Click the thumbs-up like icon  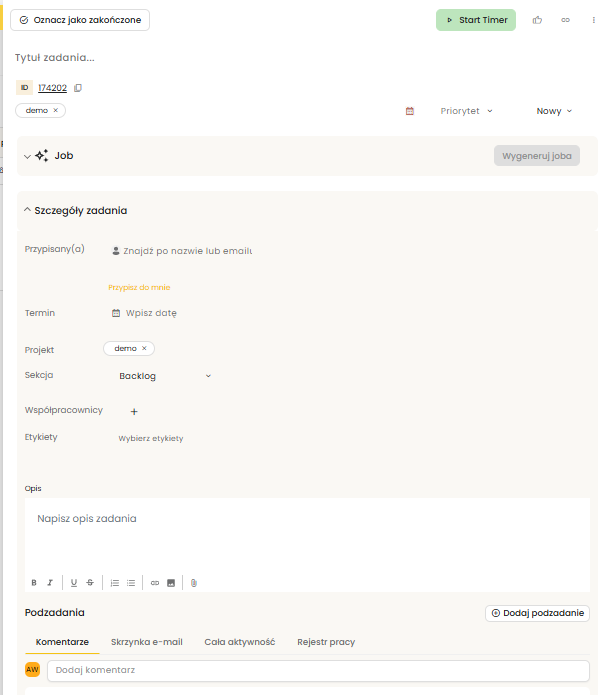[x=537, y=20]
